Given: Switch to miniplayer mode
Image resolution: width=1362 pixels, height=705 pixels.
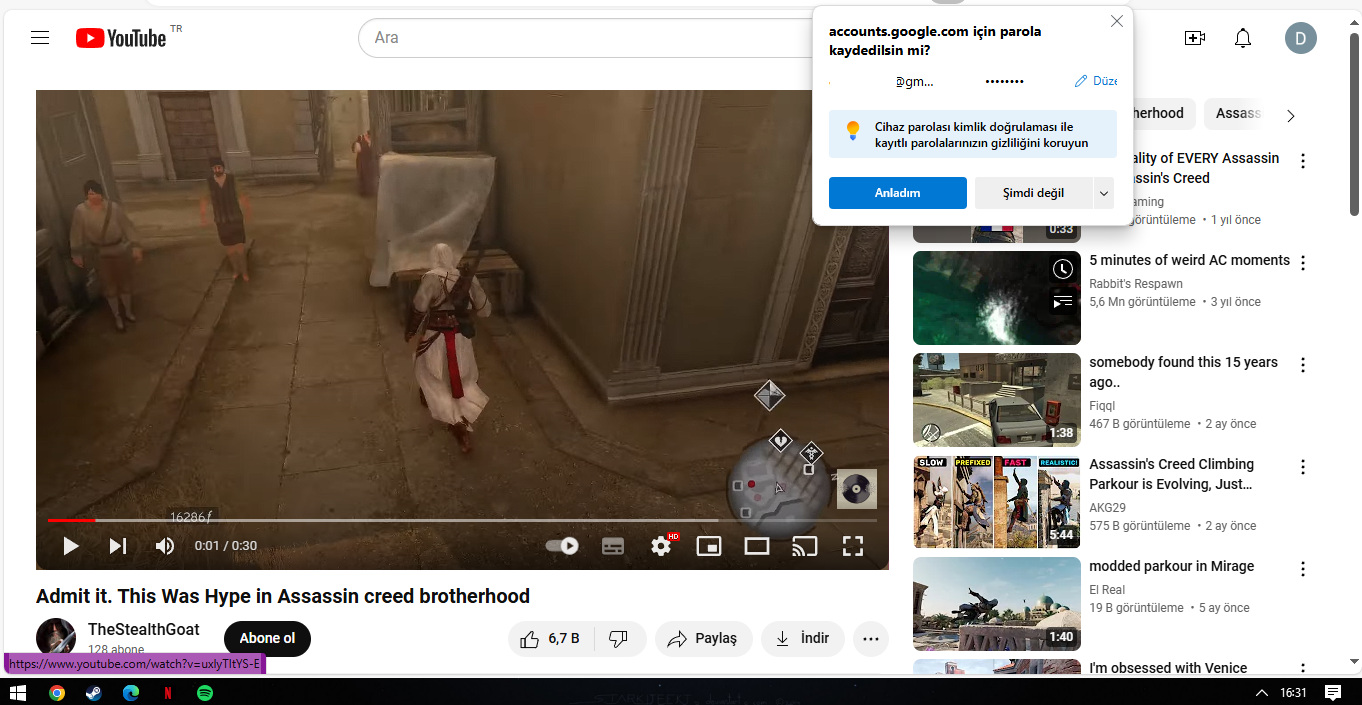Looking at the screenshot, I should (709, 546).
